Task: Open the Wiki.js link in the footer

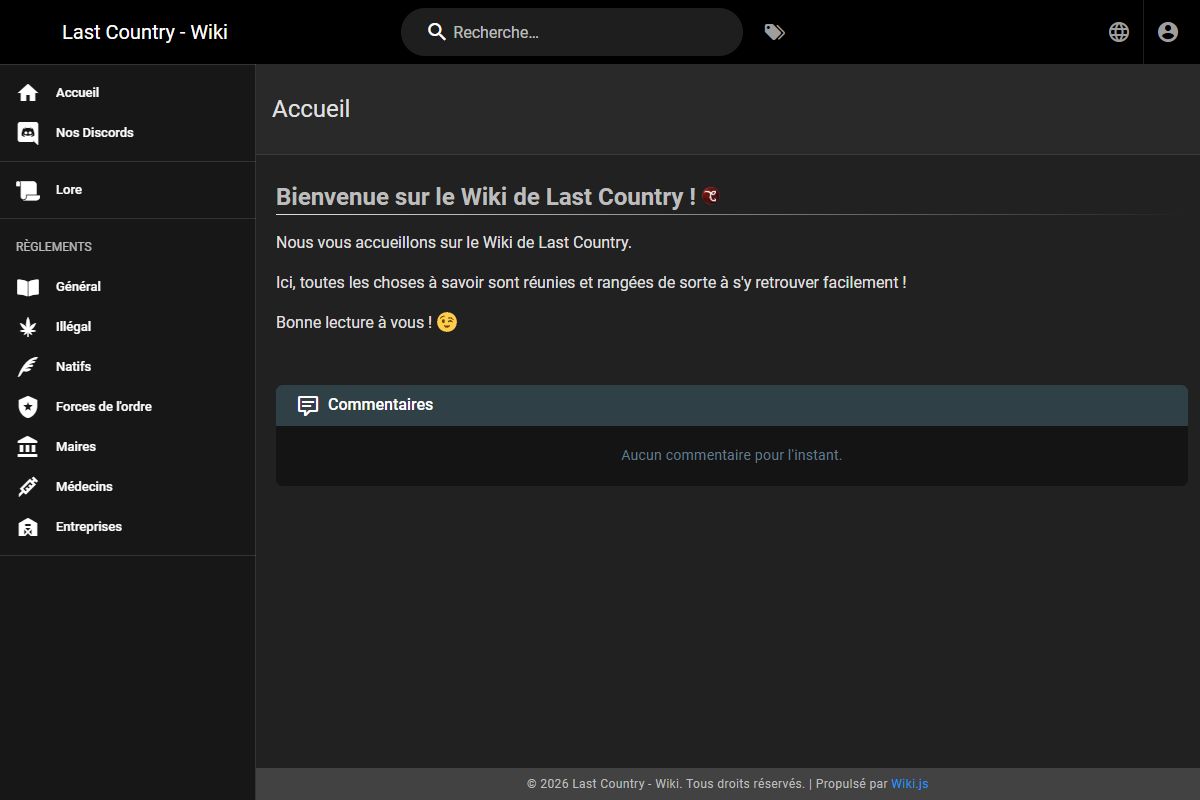Action: (x=908, y=783)
